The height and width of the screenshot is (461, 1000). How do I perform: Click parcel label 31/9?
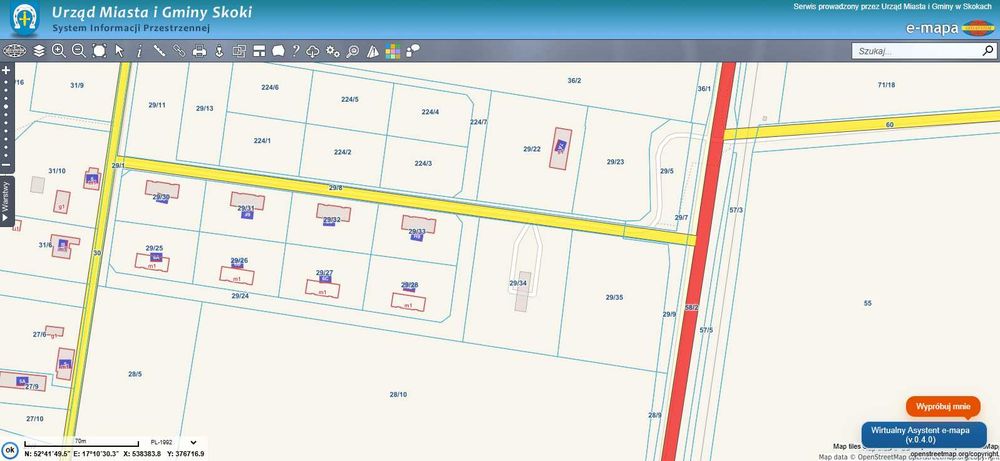(77, 85)
